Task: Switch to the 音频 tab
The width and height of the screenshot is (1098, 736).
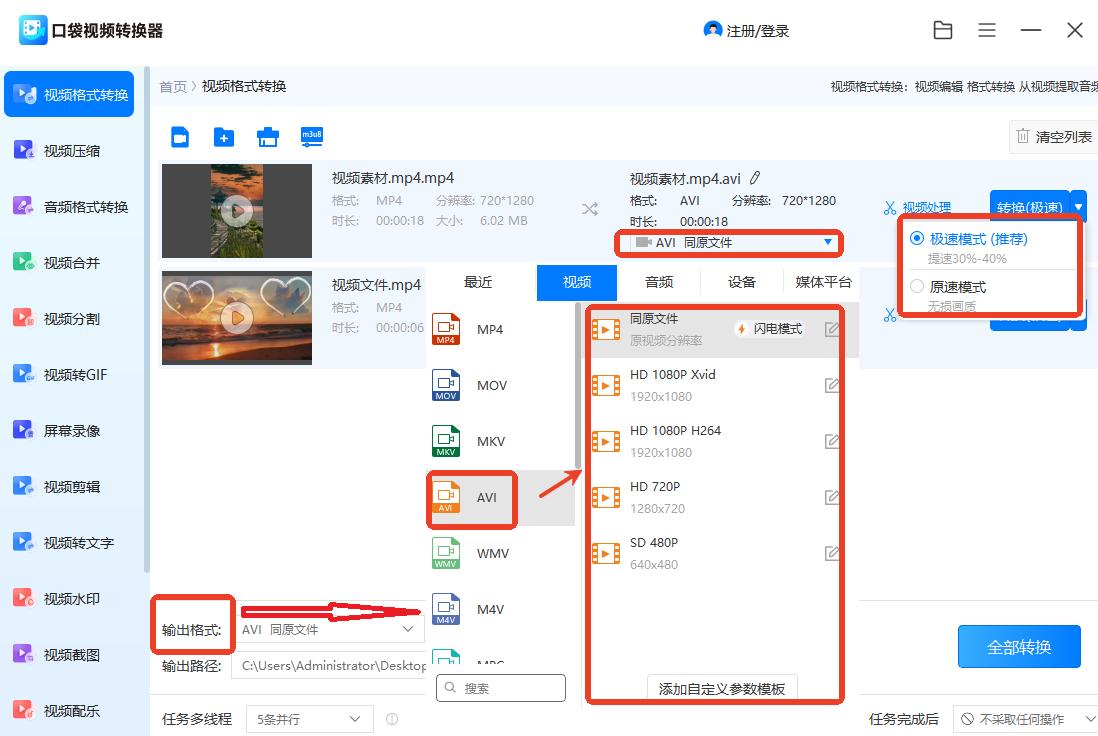Action: pyautogui.click(x=658, y=282)
